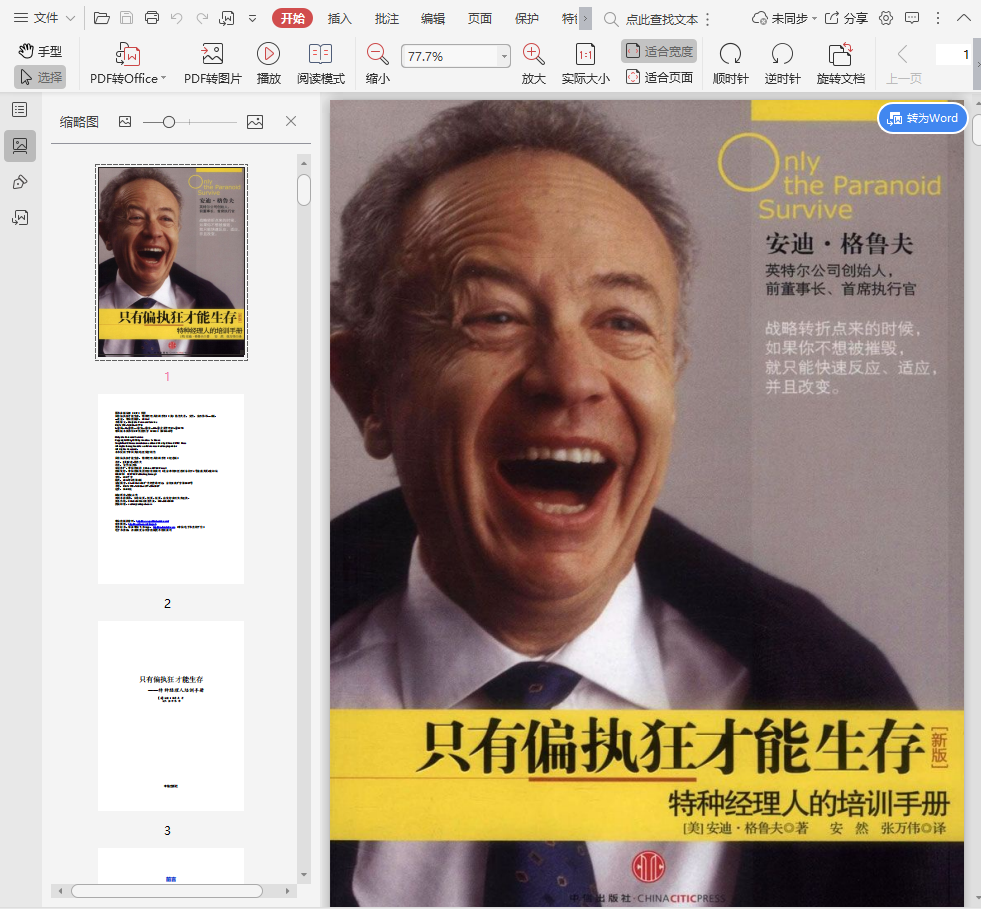This screenshot has width=981, height=909.
Task: Switch to the 手型 hand tool
Action: (x=40, y=51)
